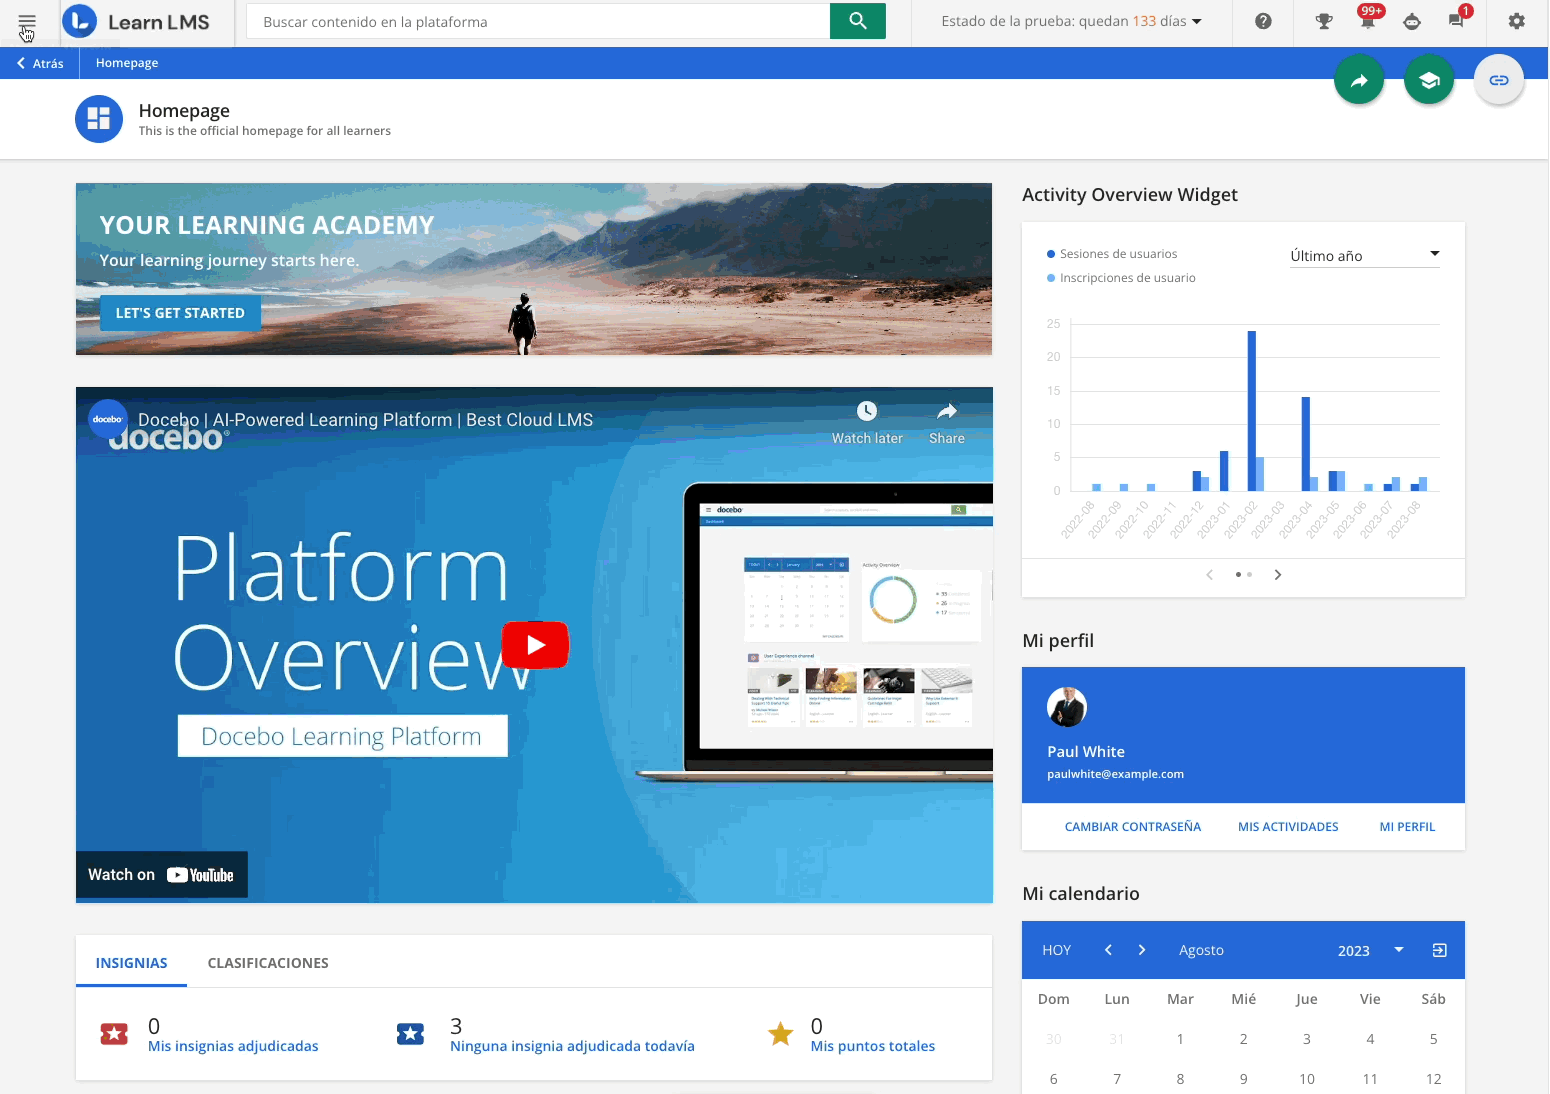
Task: Open the Último año period dropdown
Action: click(1365, 255)
